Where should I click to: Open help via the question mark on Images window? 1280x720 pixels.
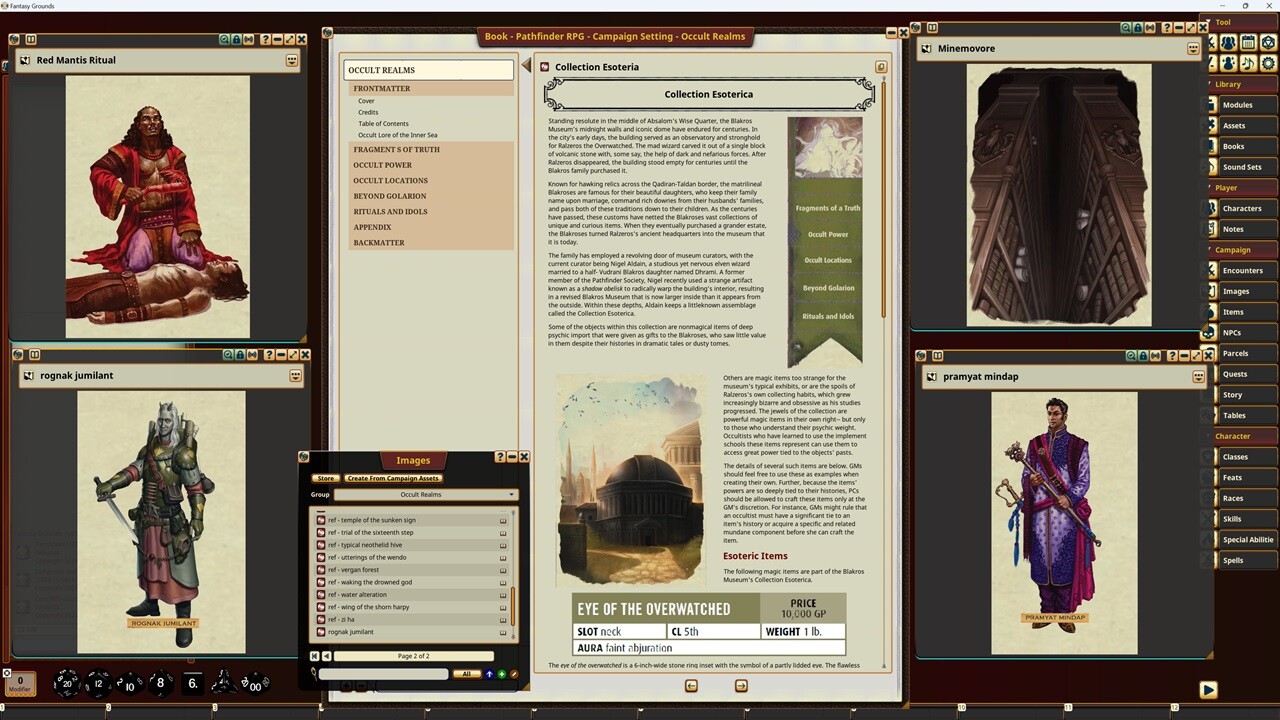pyautogui.click(x=498, y=457)
